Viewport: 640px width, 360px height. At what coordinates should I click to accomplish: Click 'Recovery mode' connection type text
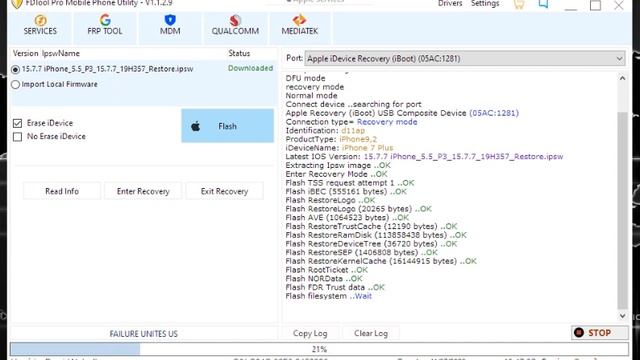387,122
